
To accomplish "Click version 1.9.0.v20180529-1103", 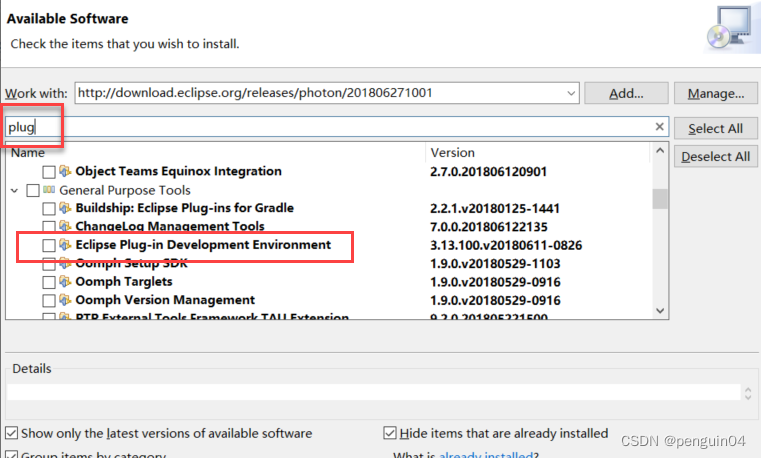I will point(495,263).
